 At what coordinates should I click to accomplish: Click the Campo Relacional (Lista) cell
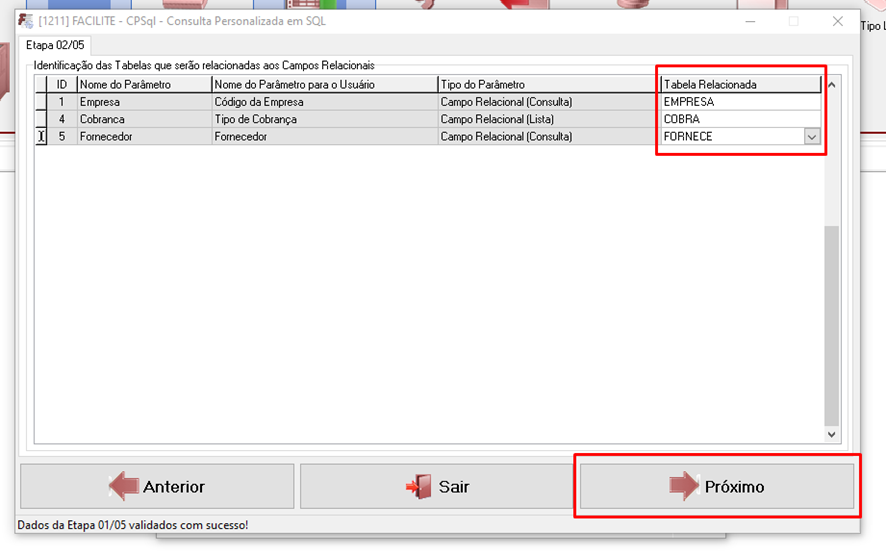[x=547, y=119]
